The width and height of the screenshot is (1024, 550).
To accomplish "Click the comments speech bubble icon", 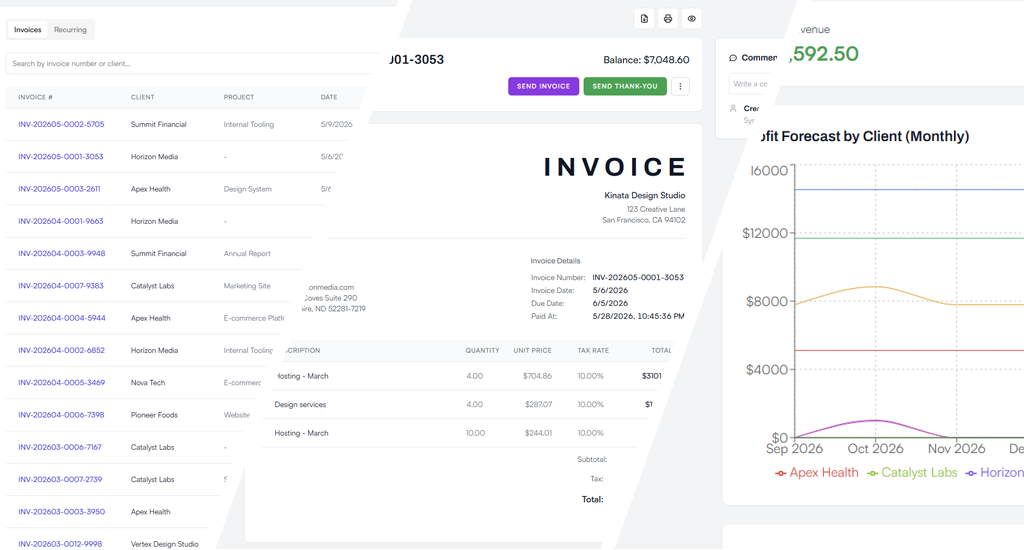I will coord(733,57).
